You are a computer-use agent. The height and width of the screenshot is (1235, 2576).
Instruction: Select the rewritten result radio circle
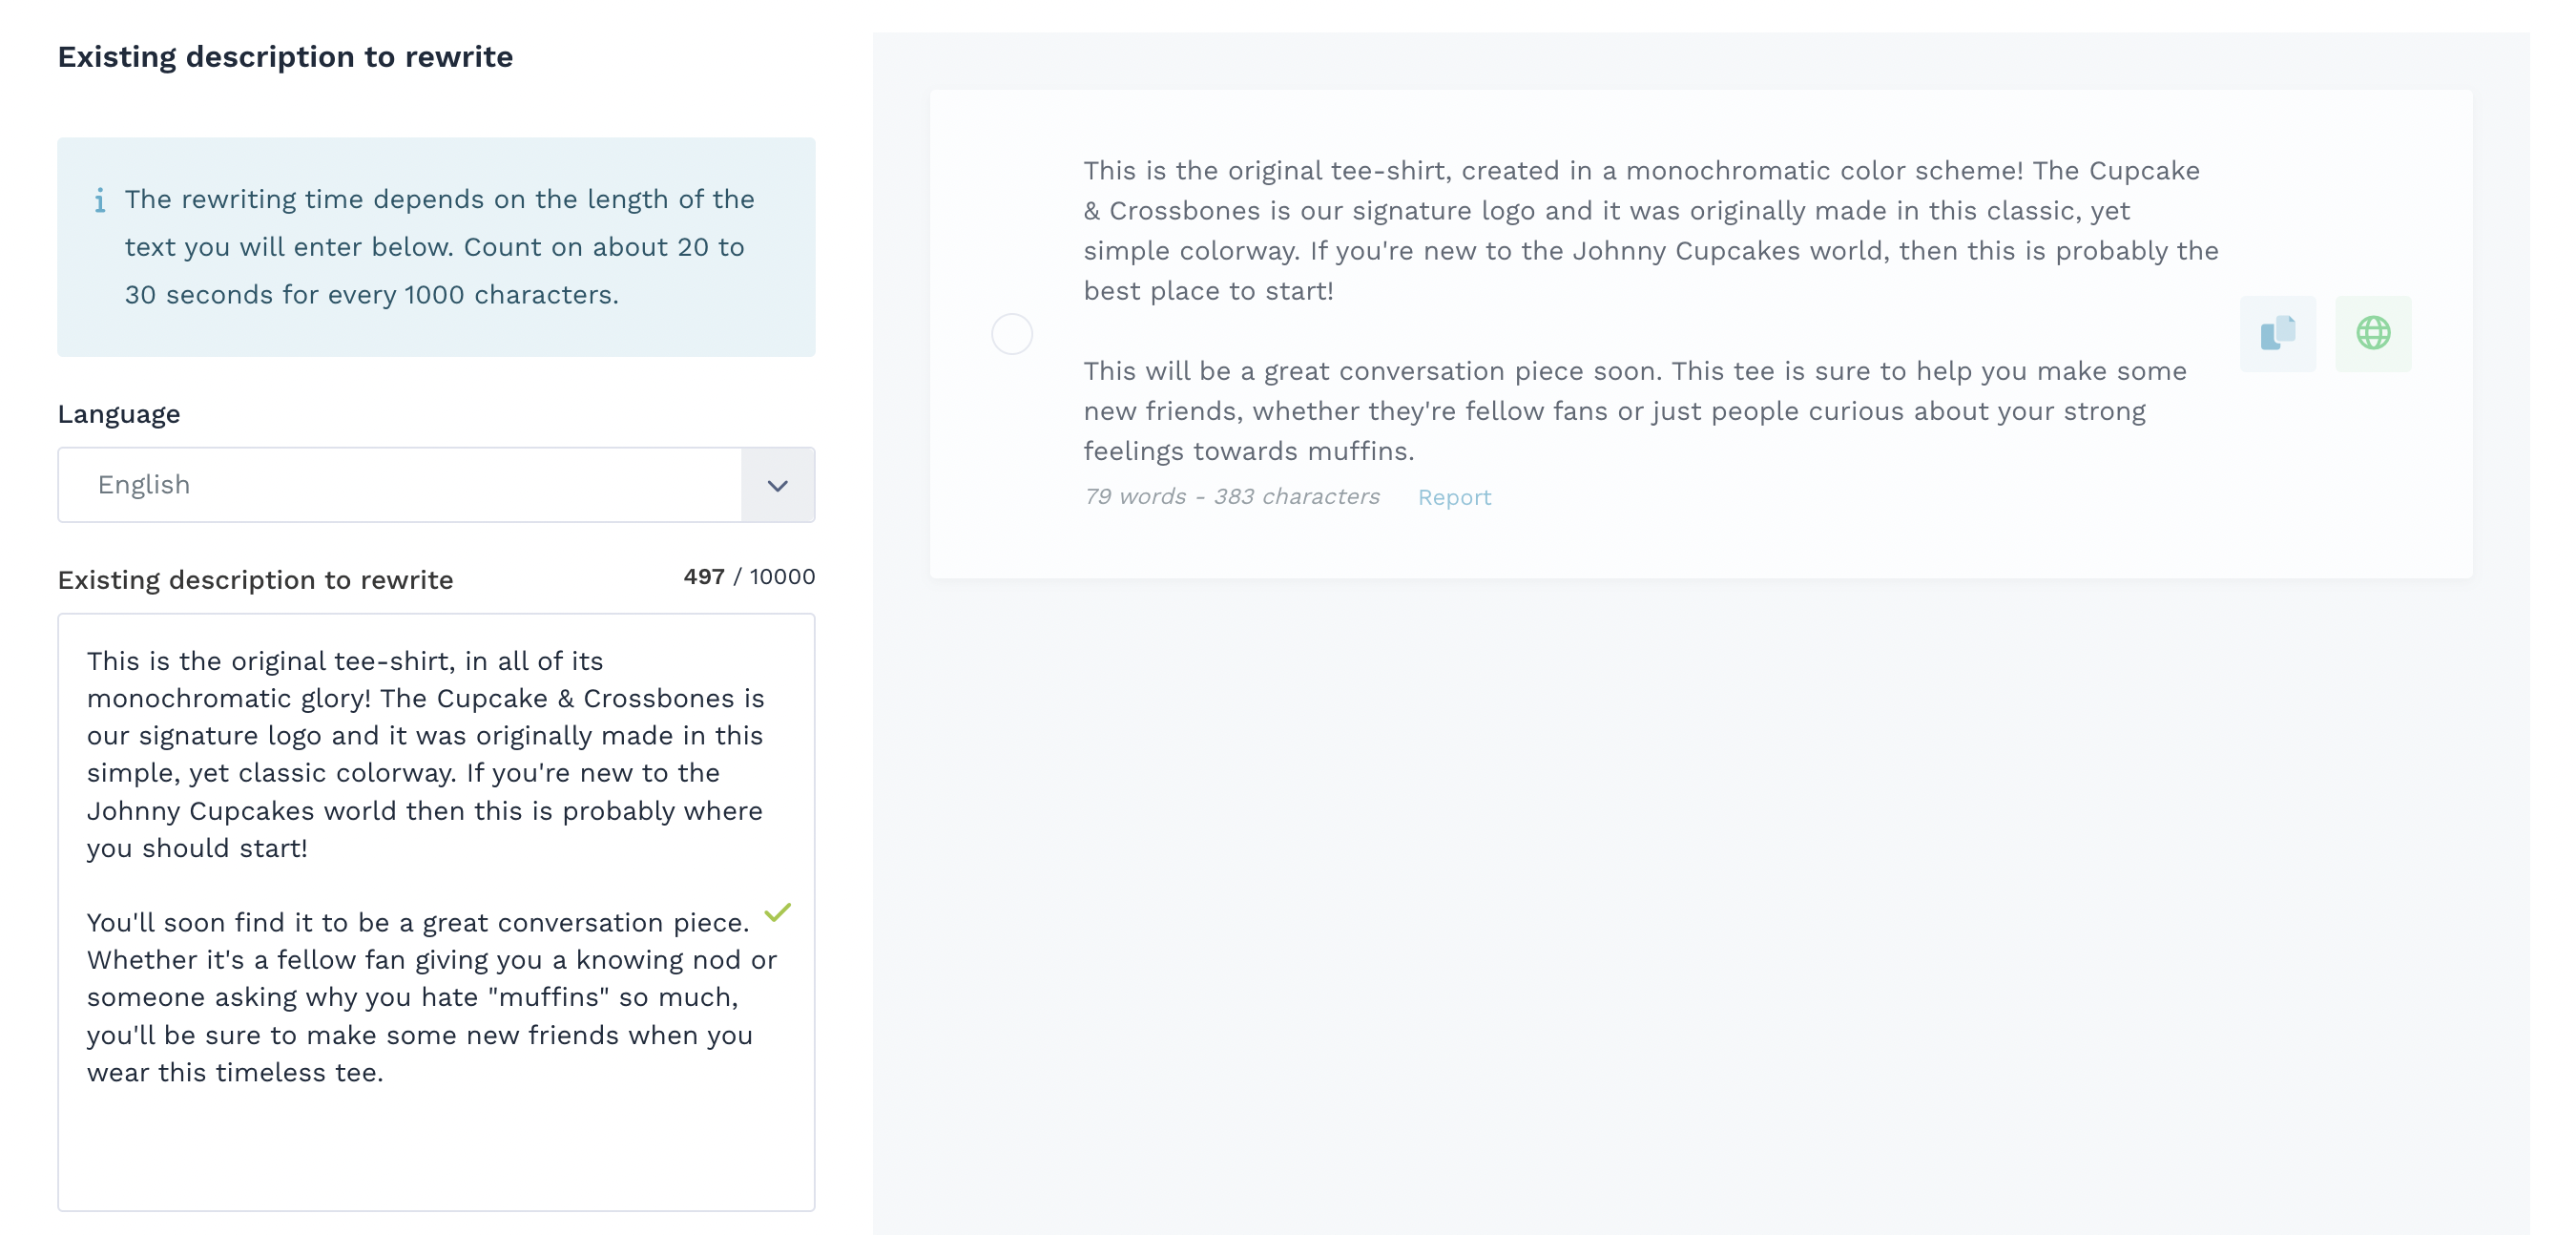[1011, 334]
